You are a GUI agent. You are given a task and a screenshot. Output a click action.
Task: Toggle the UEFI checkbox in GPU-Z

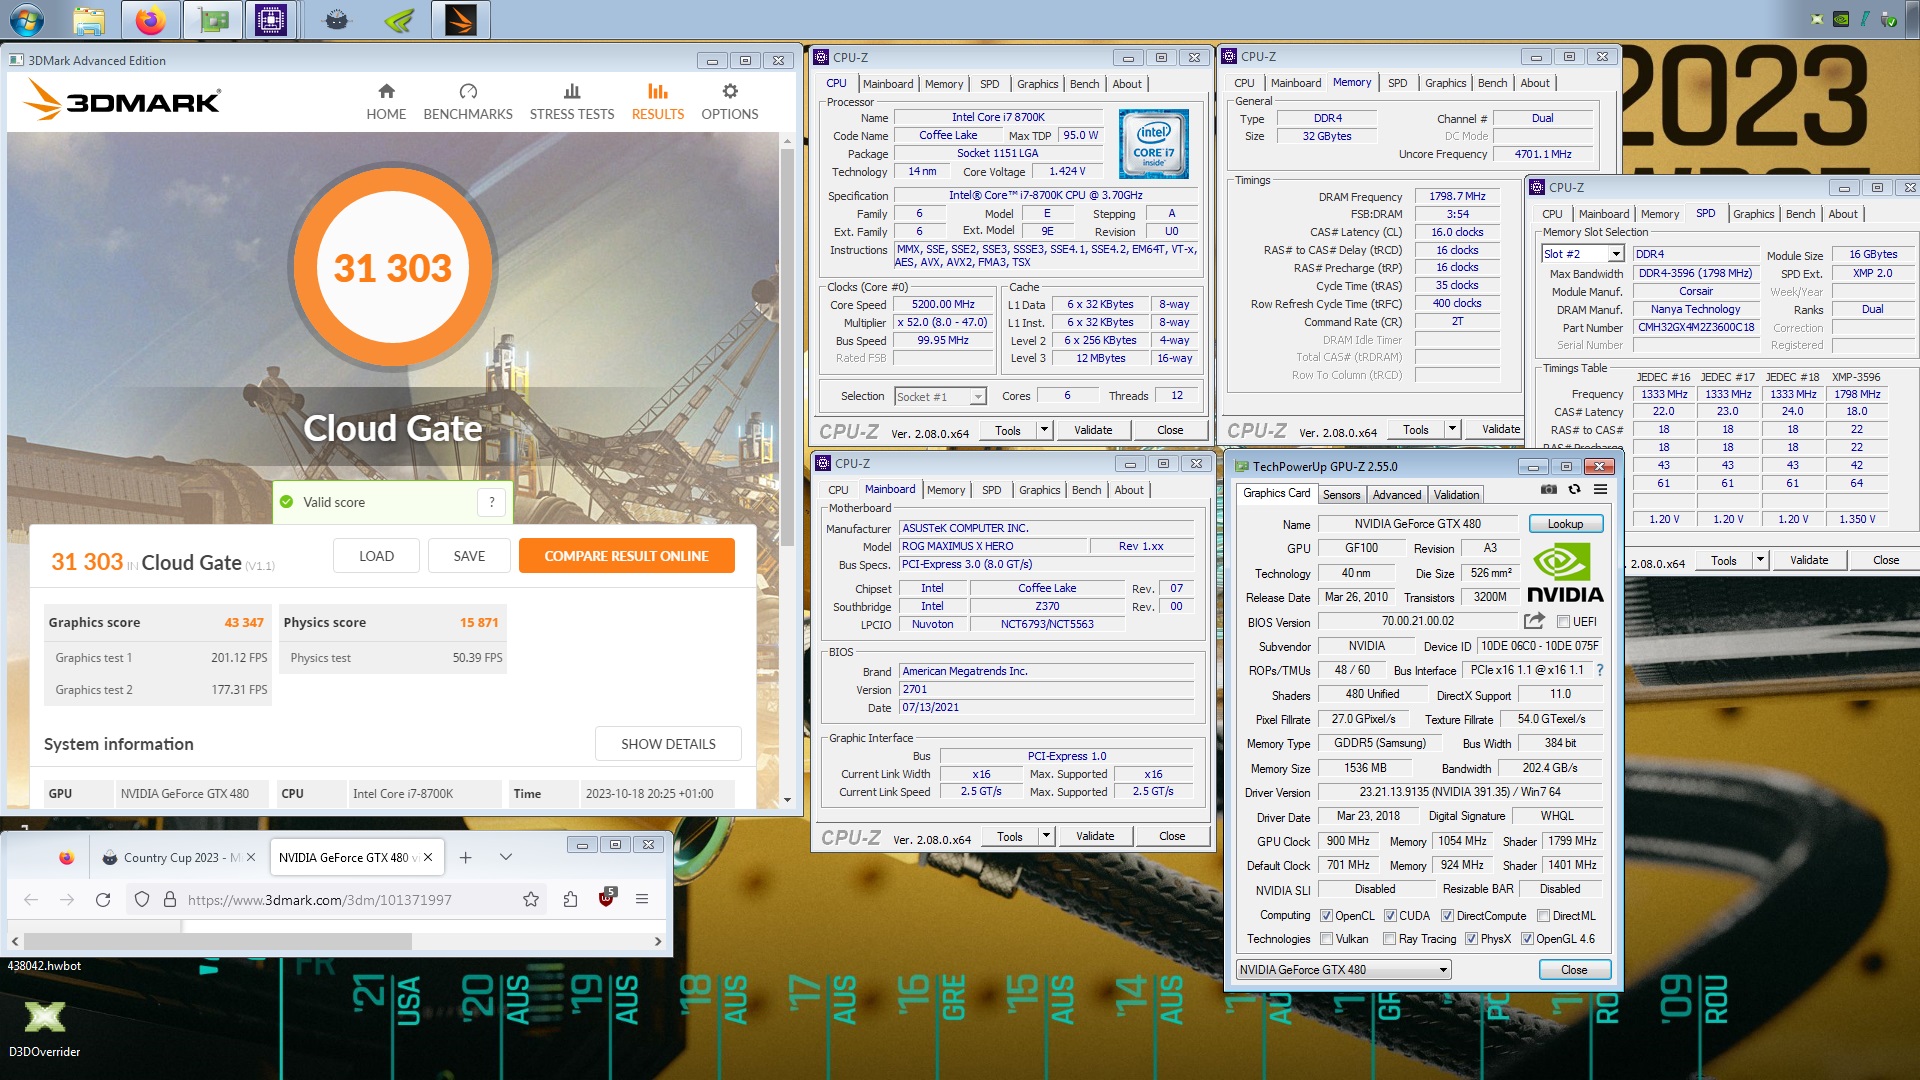point(1563,621)
